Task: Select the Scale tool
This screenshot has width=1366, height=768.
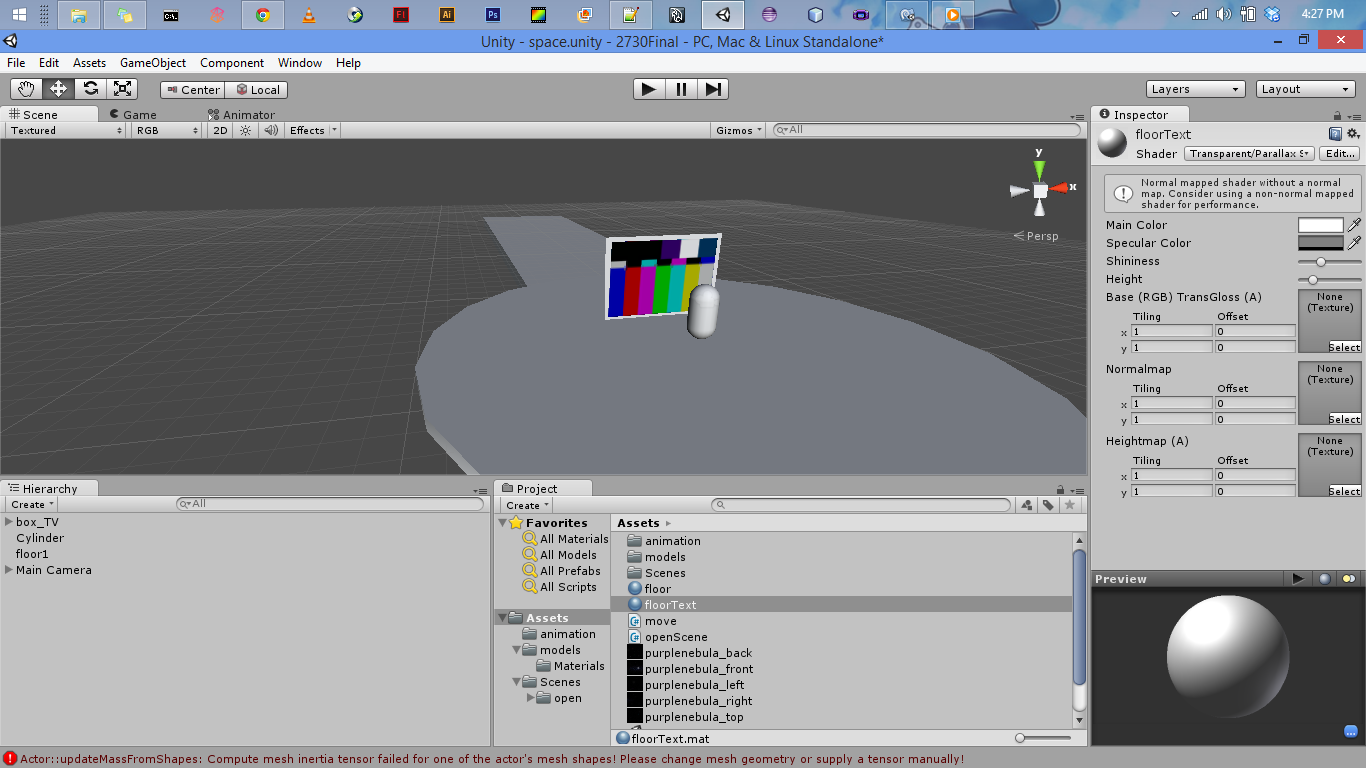Action: [x=122, y=88]
